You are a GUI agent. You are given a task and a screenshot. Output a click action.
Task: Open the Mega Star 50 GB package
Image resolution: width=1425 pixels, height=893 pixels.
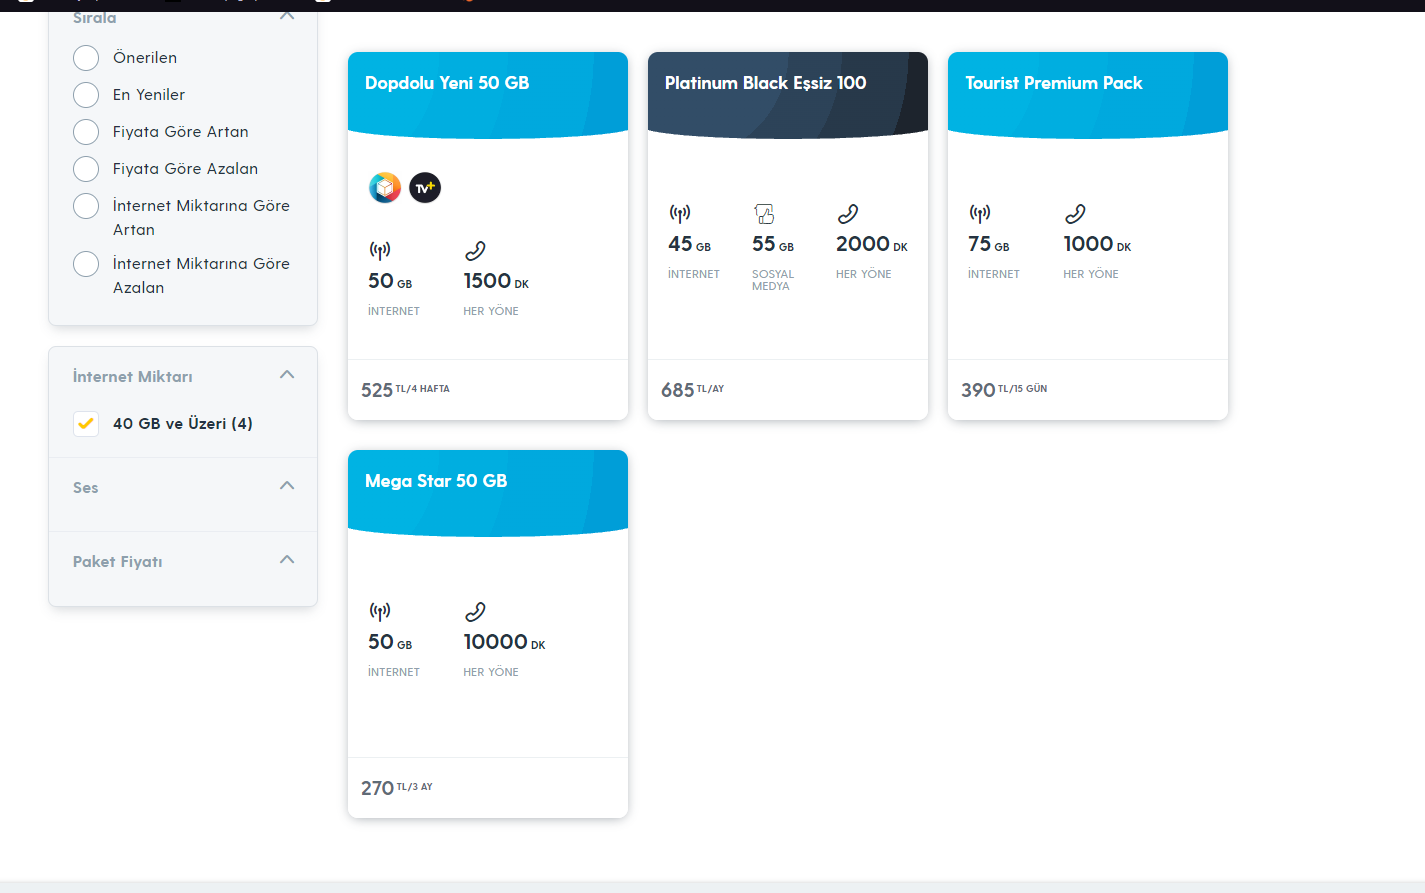tap(436, 481)
